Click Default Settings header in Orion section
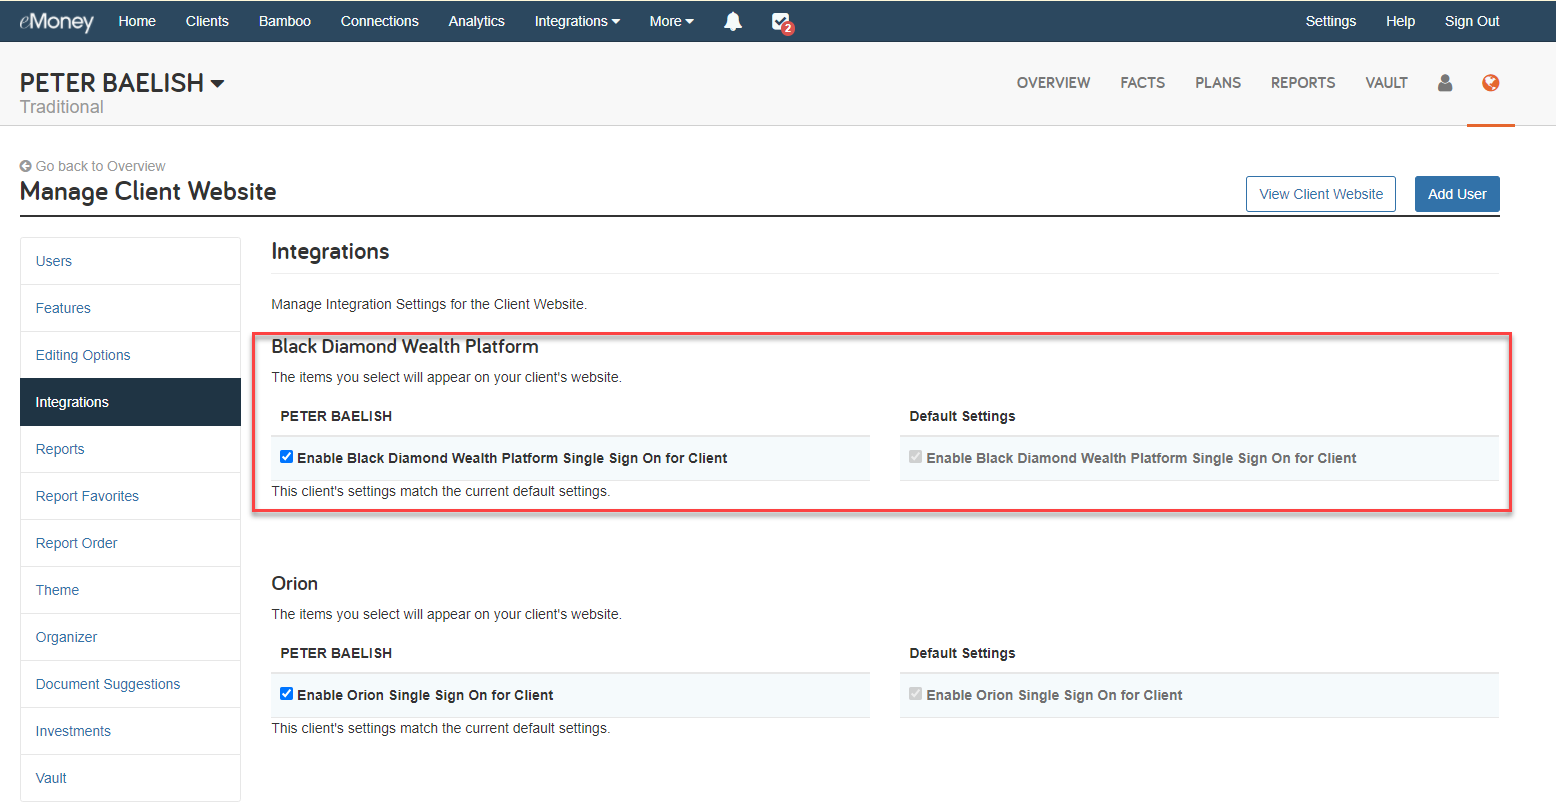The height and width of the screenshot is (807, 1556). click(x=962, y=653)
